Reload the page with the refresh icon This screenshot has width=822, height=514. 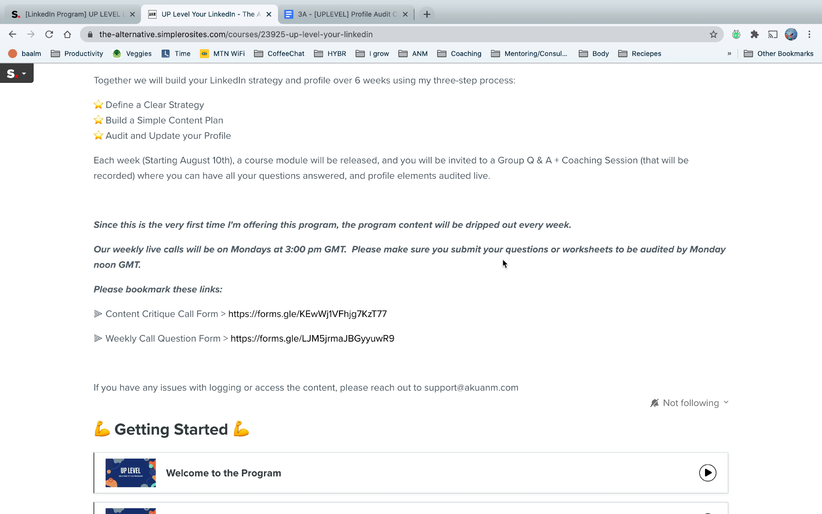pos(49,34)
